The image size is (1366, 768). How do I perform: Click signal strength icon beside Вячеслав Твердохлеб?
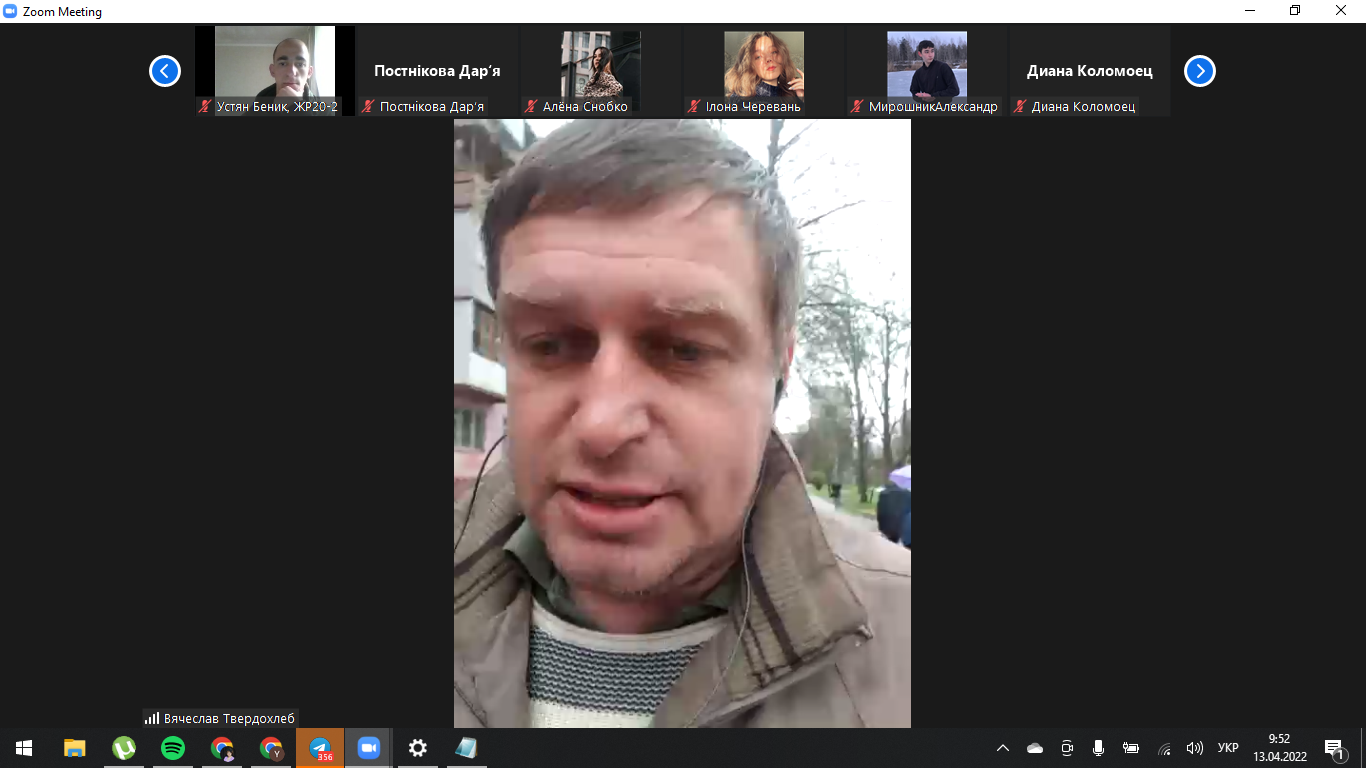coord(152,718)
